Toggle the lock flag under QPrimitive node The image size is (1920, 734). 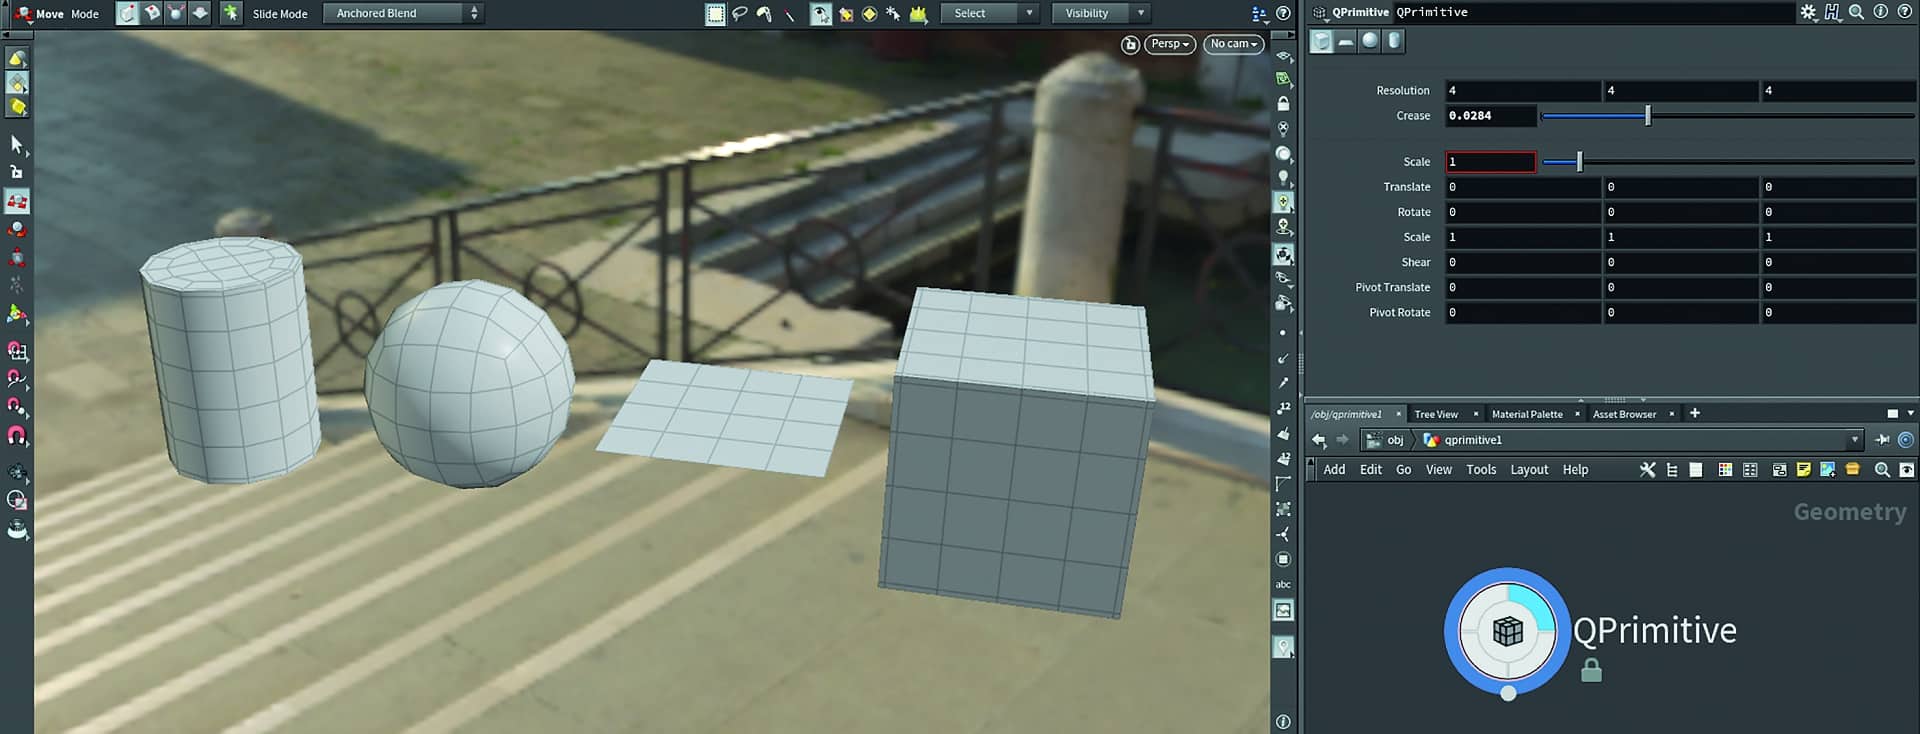1591,670
